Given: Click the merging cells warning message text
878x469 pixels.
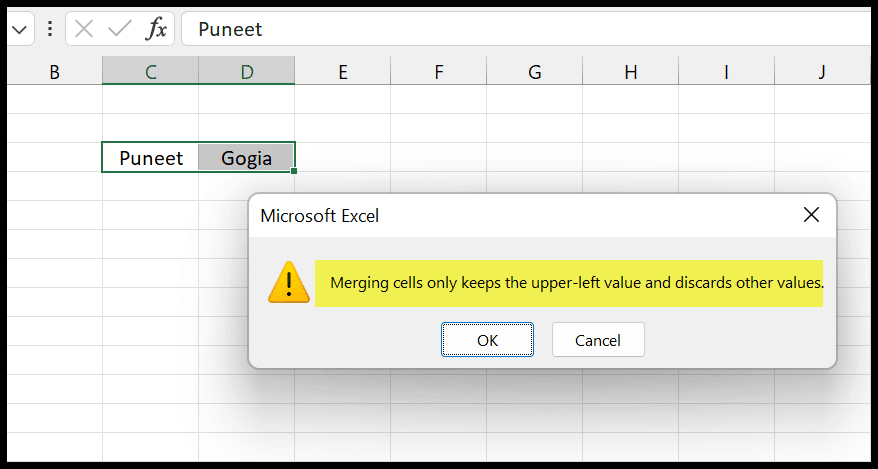Looking at the screenshot, I should pos(577,283).
